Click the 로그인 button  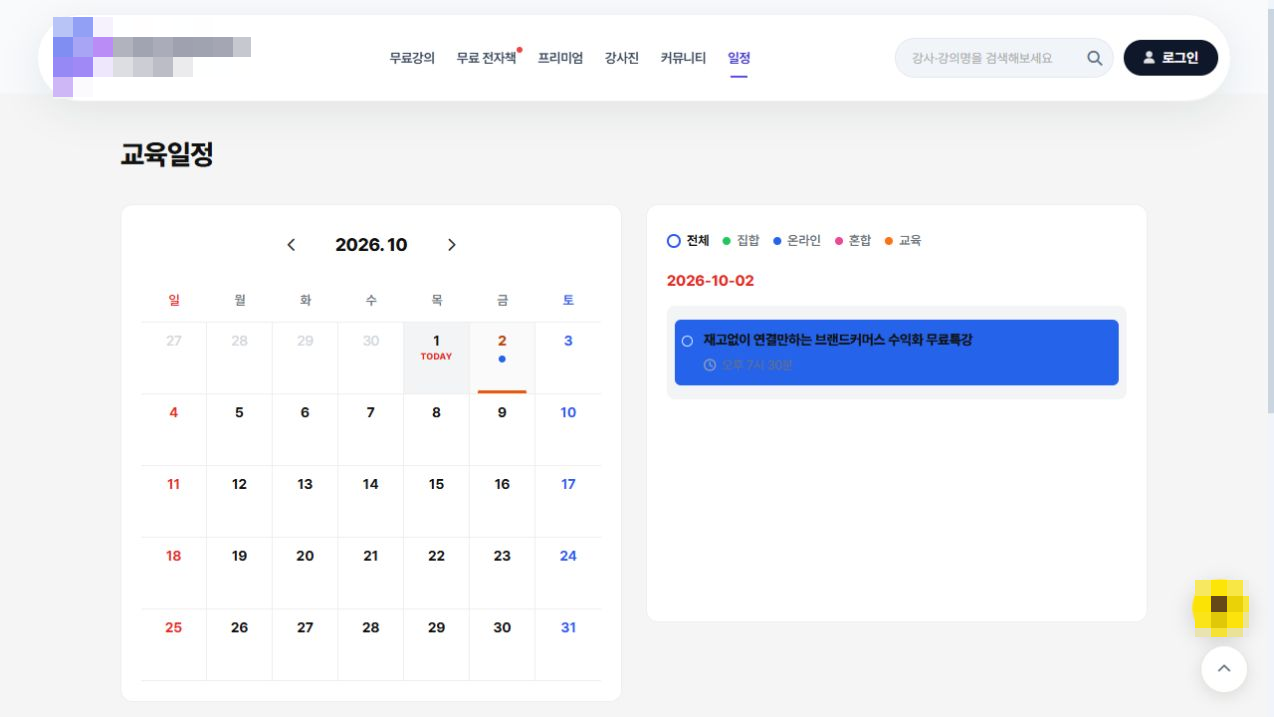pos(1171,58)
